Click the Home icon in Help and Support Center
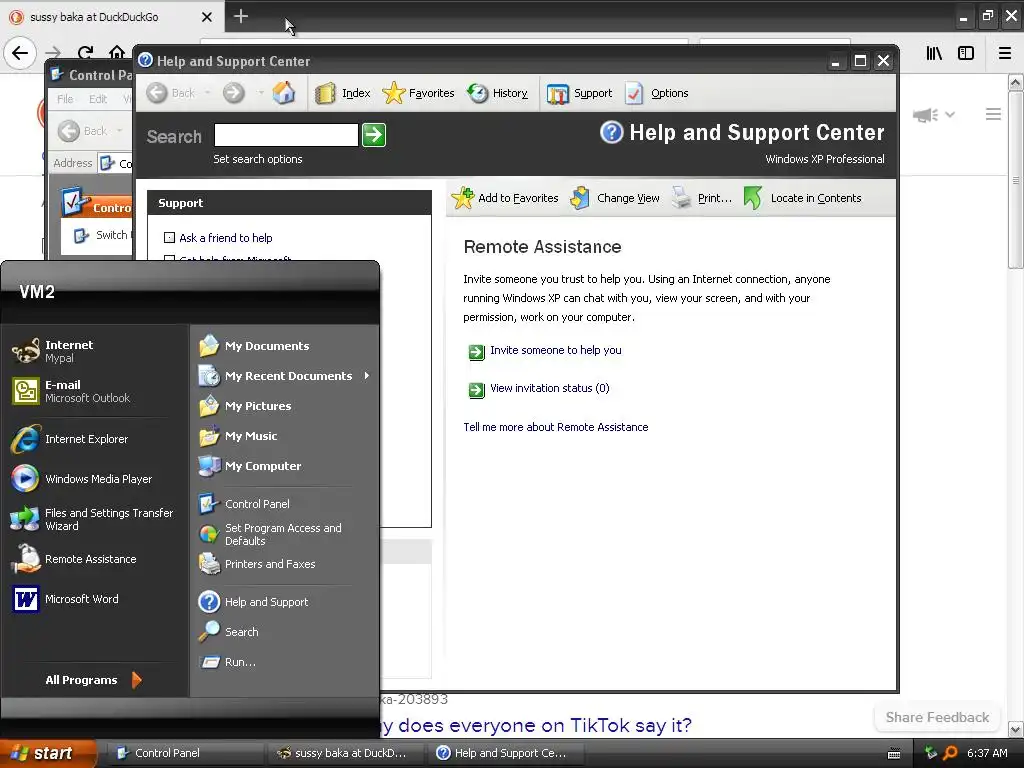The height and width of the screenshot is (768, 1024). (283, 93)
